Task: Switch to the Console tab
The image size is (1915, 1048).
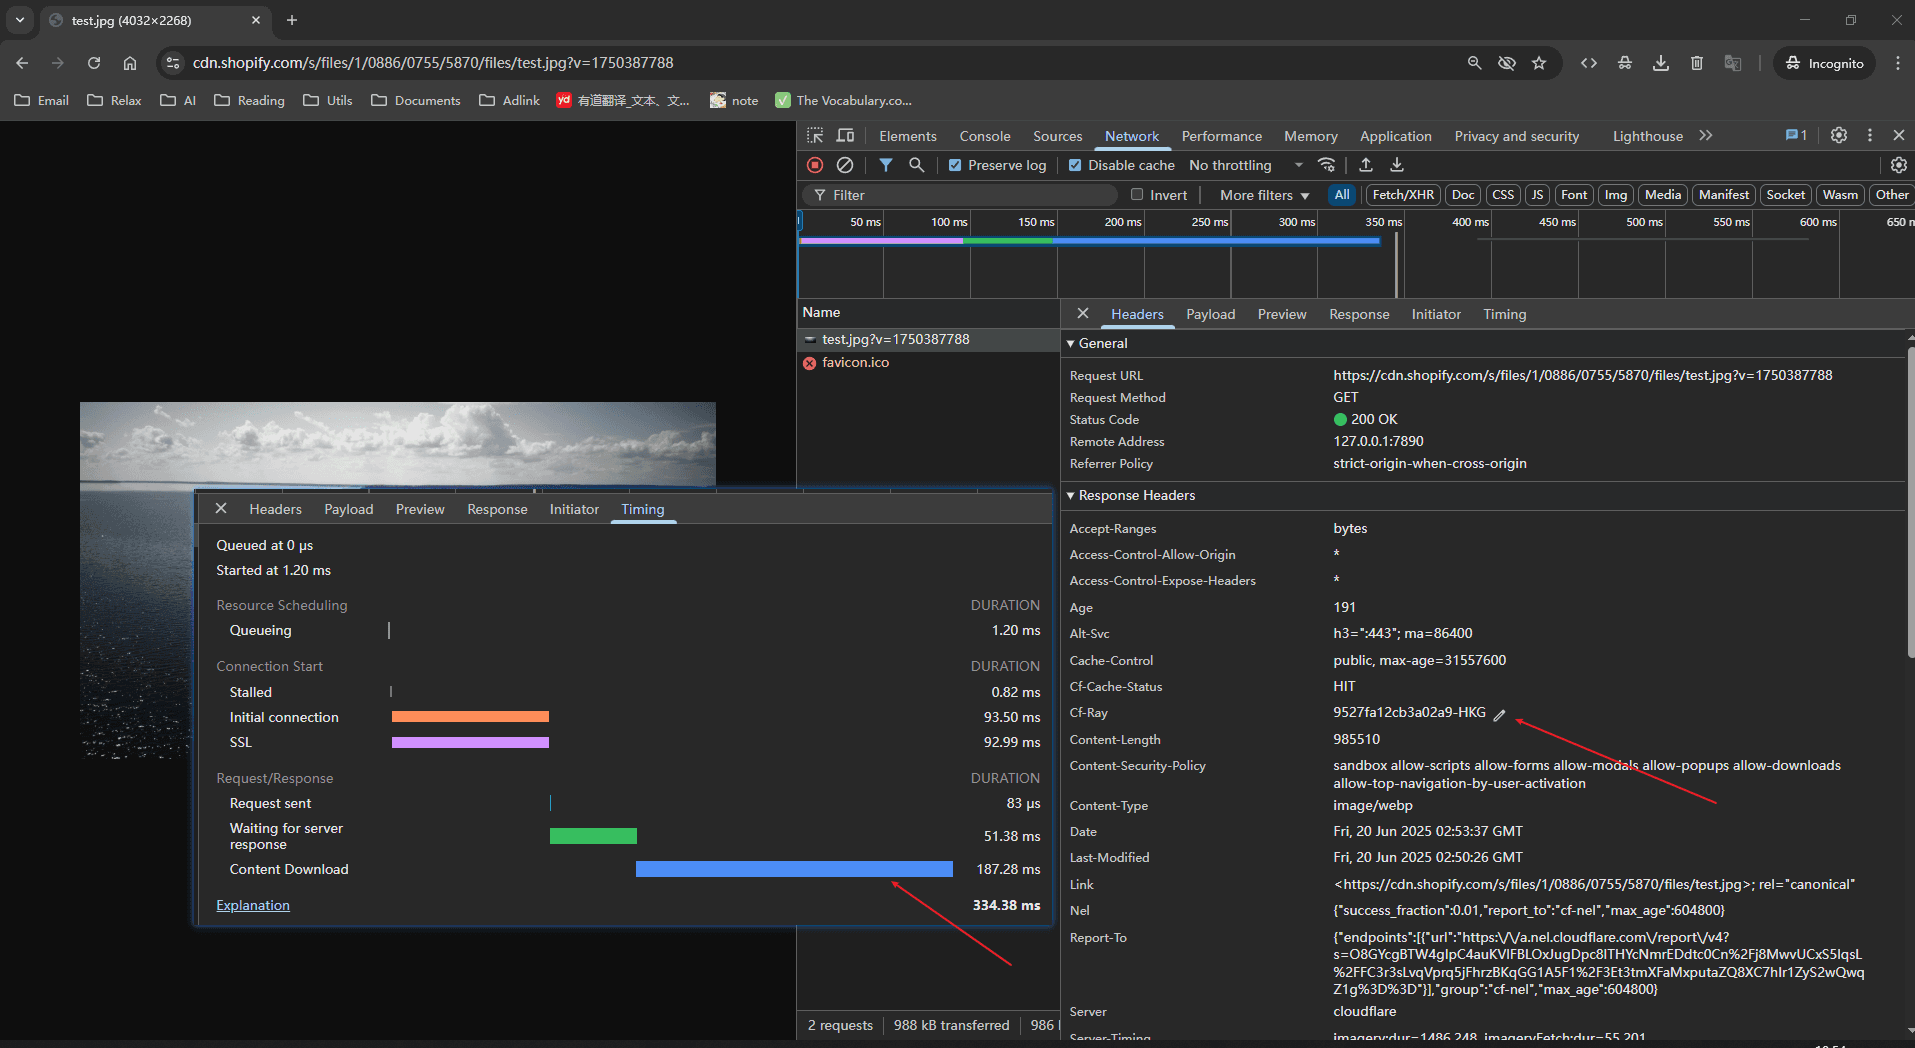Action: pyautogui.click(x=984, y=137)
